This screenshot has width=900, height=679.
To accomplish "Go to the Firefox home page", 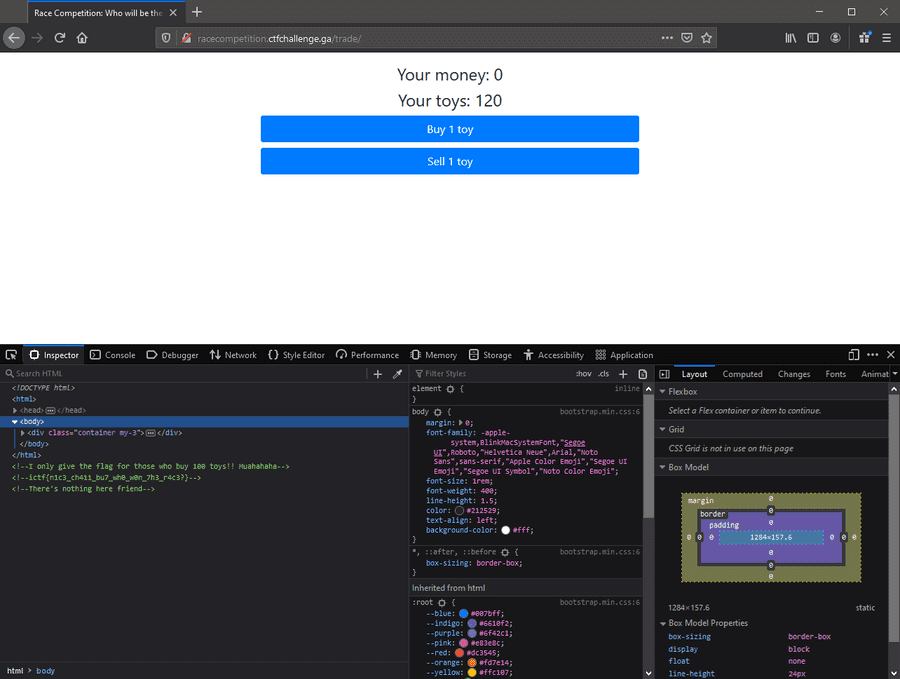I will pyautogui.click(x=82, y=38).
